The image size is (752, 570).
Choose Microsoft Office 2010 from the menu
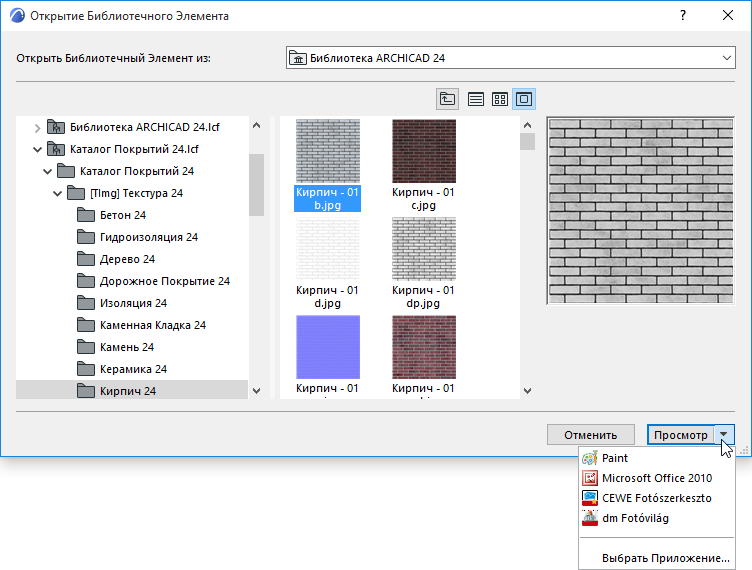[x=656, y=478]
